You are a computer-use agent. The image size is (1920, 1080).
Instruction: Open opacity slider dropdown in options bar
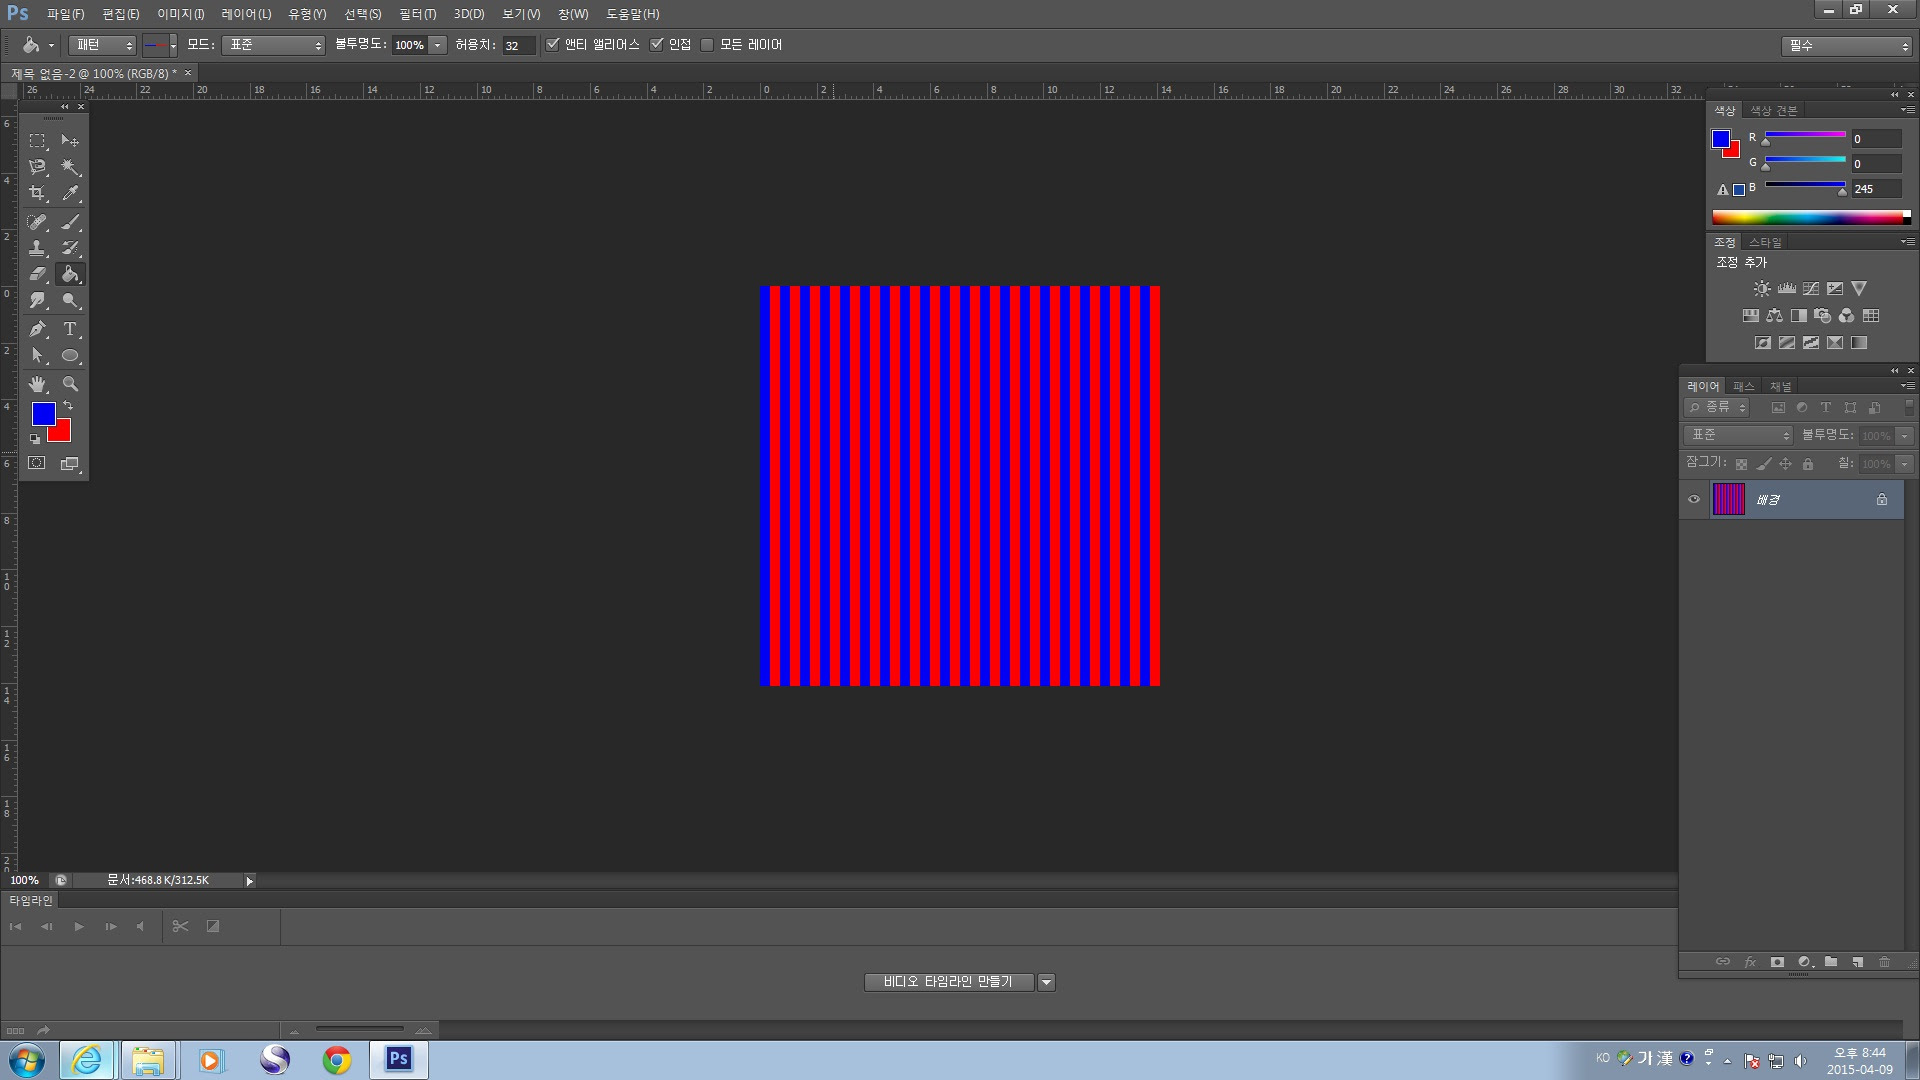(437, 45)
